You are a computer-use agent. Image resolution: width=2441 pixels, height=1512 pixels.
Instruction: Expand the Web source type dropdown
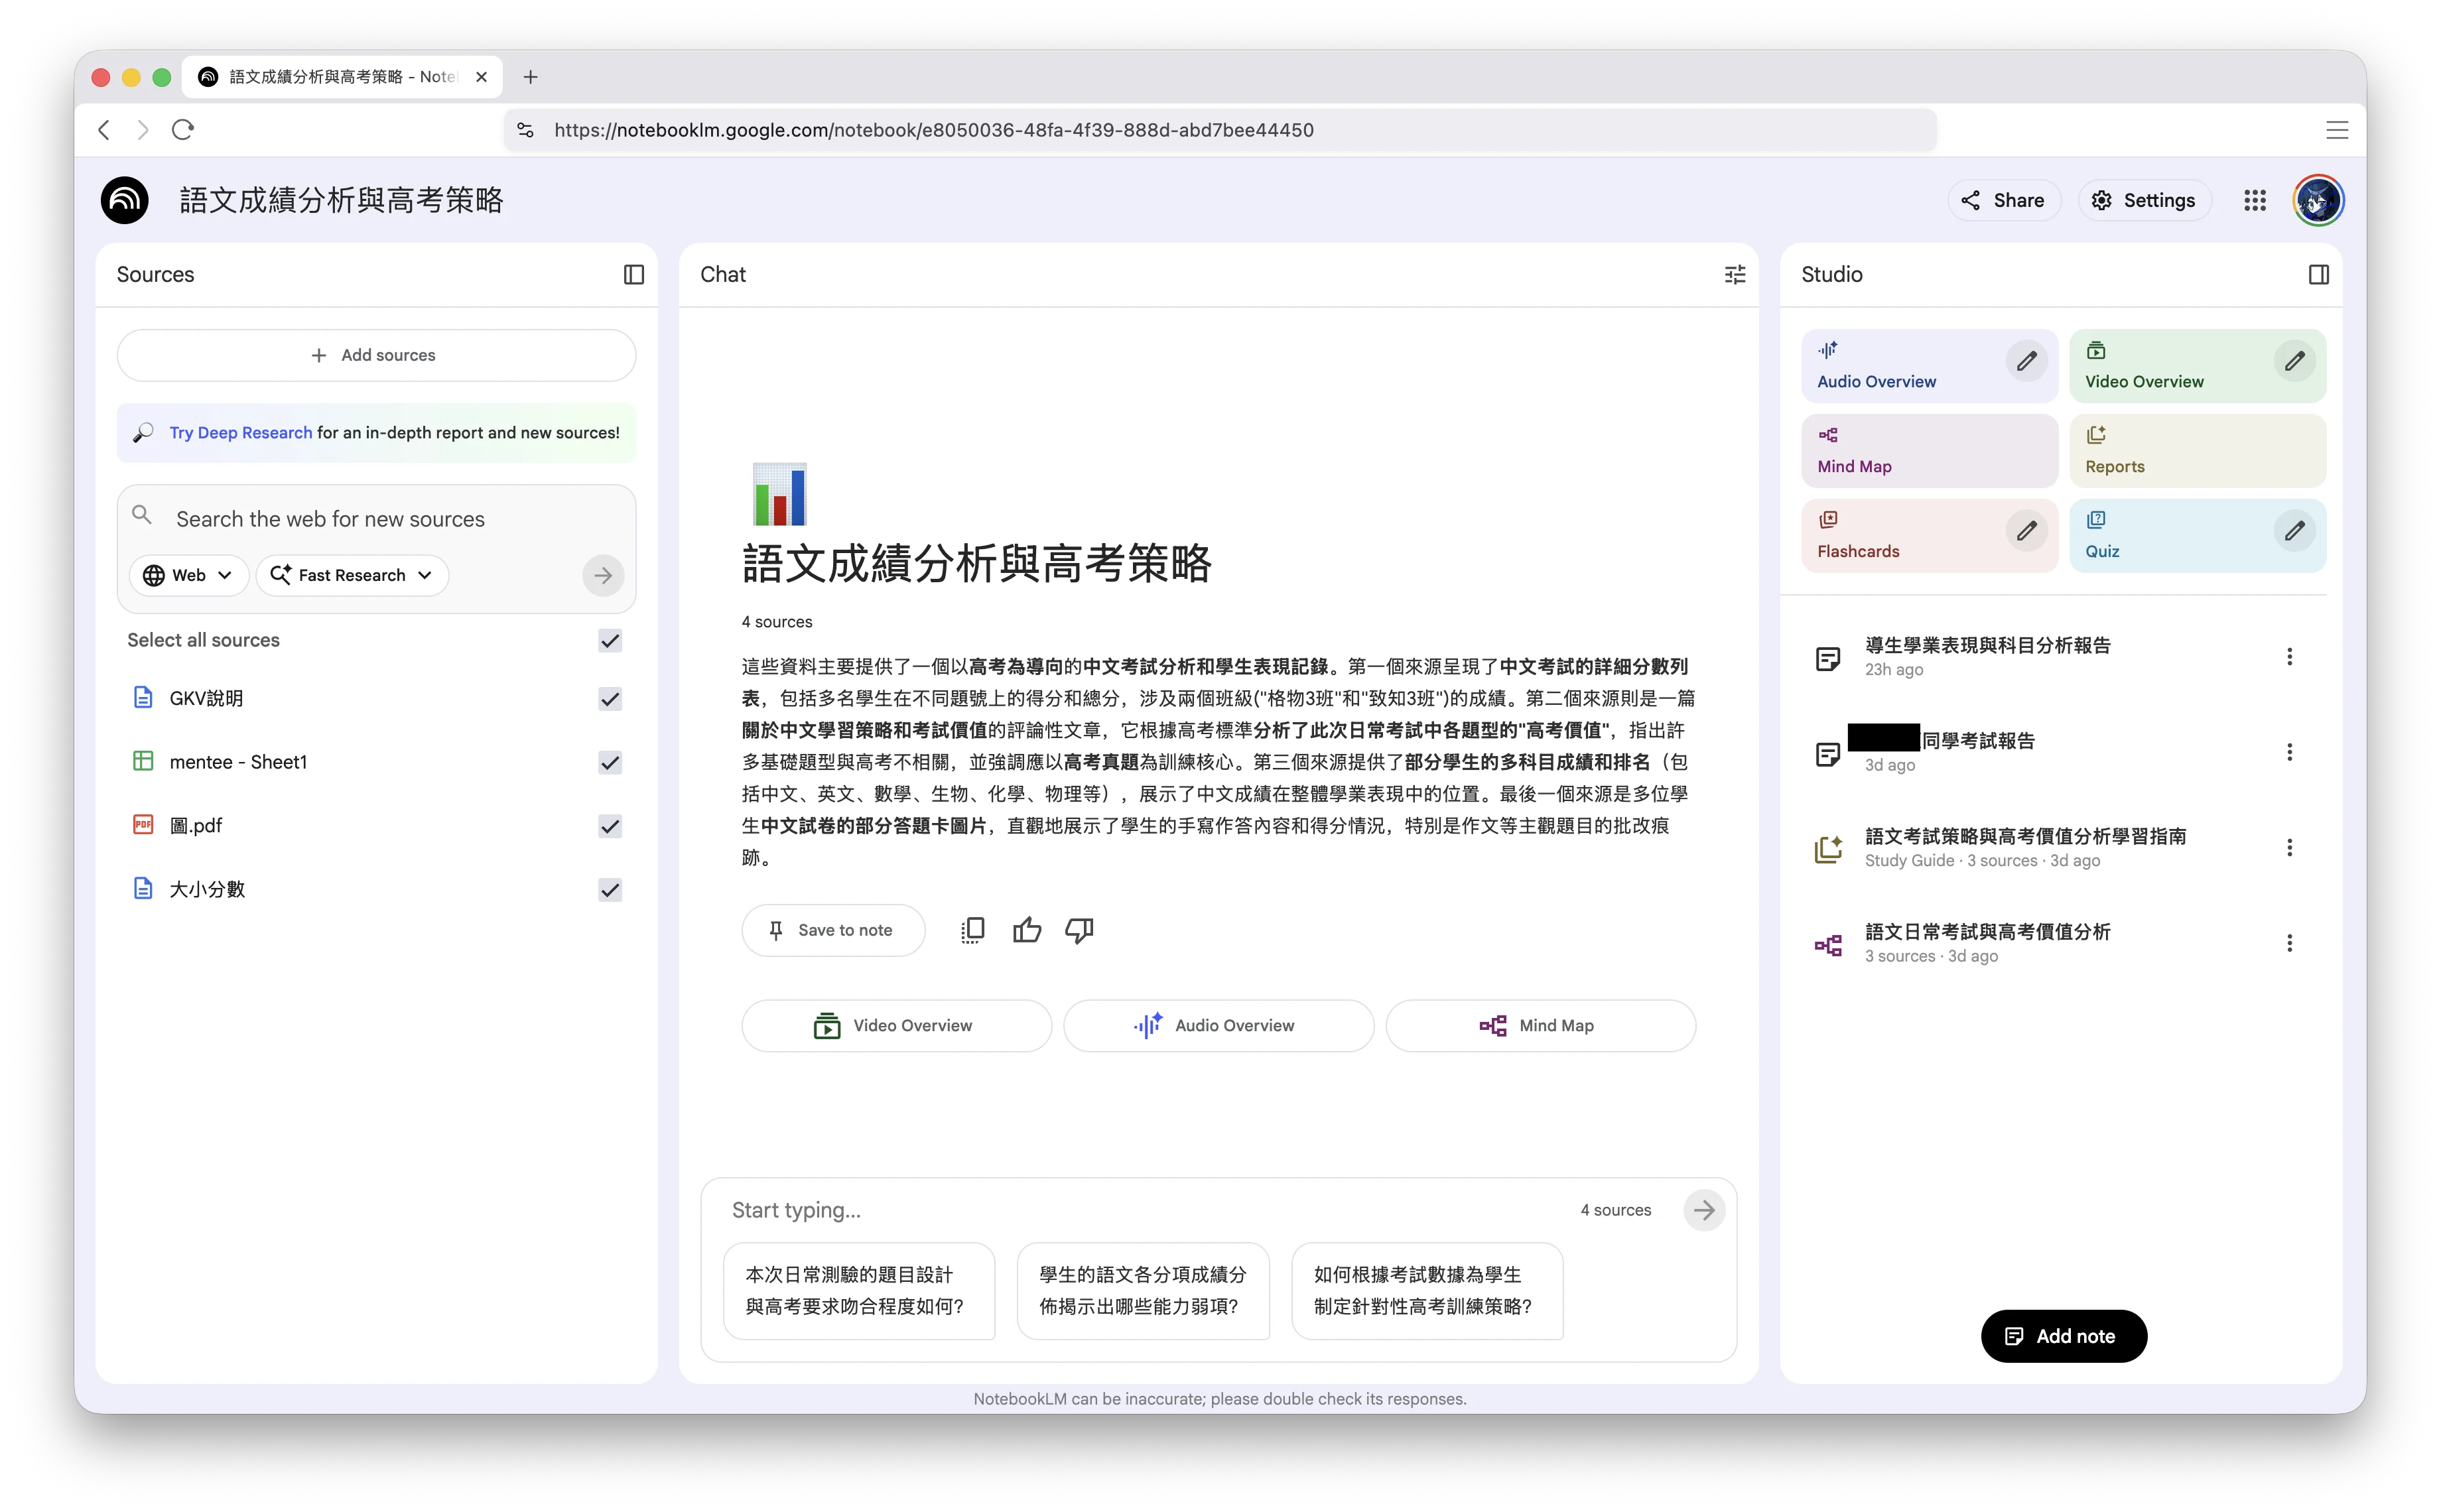coord(188,575)
